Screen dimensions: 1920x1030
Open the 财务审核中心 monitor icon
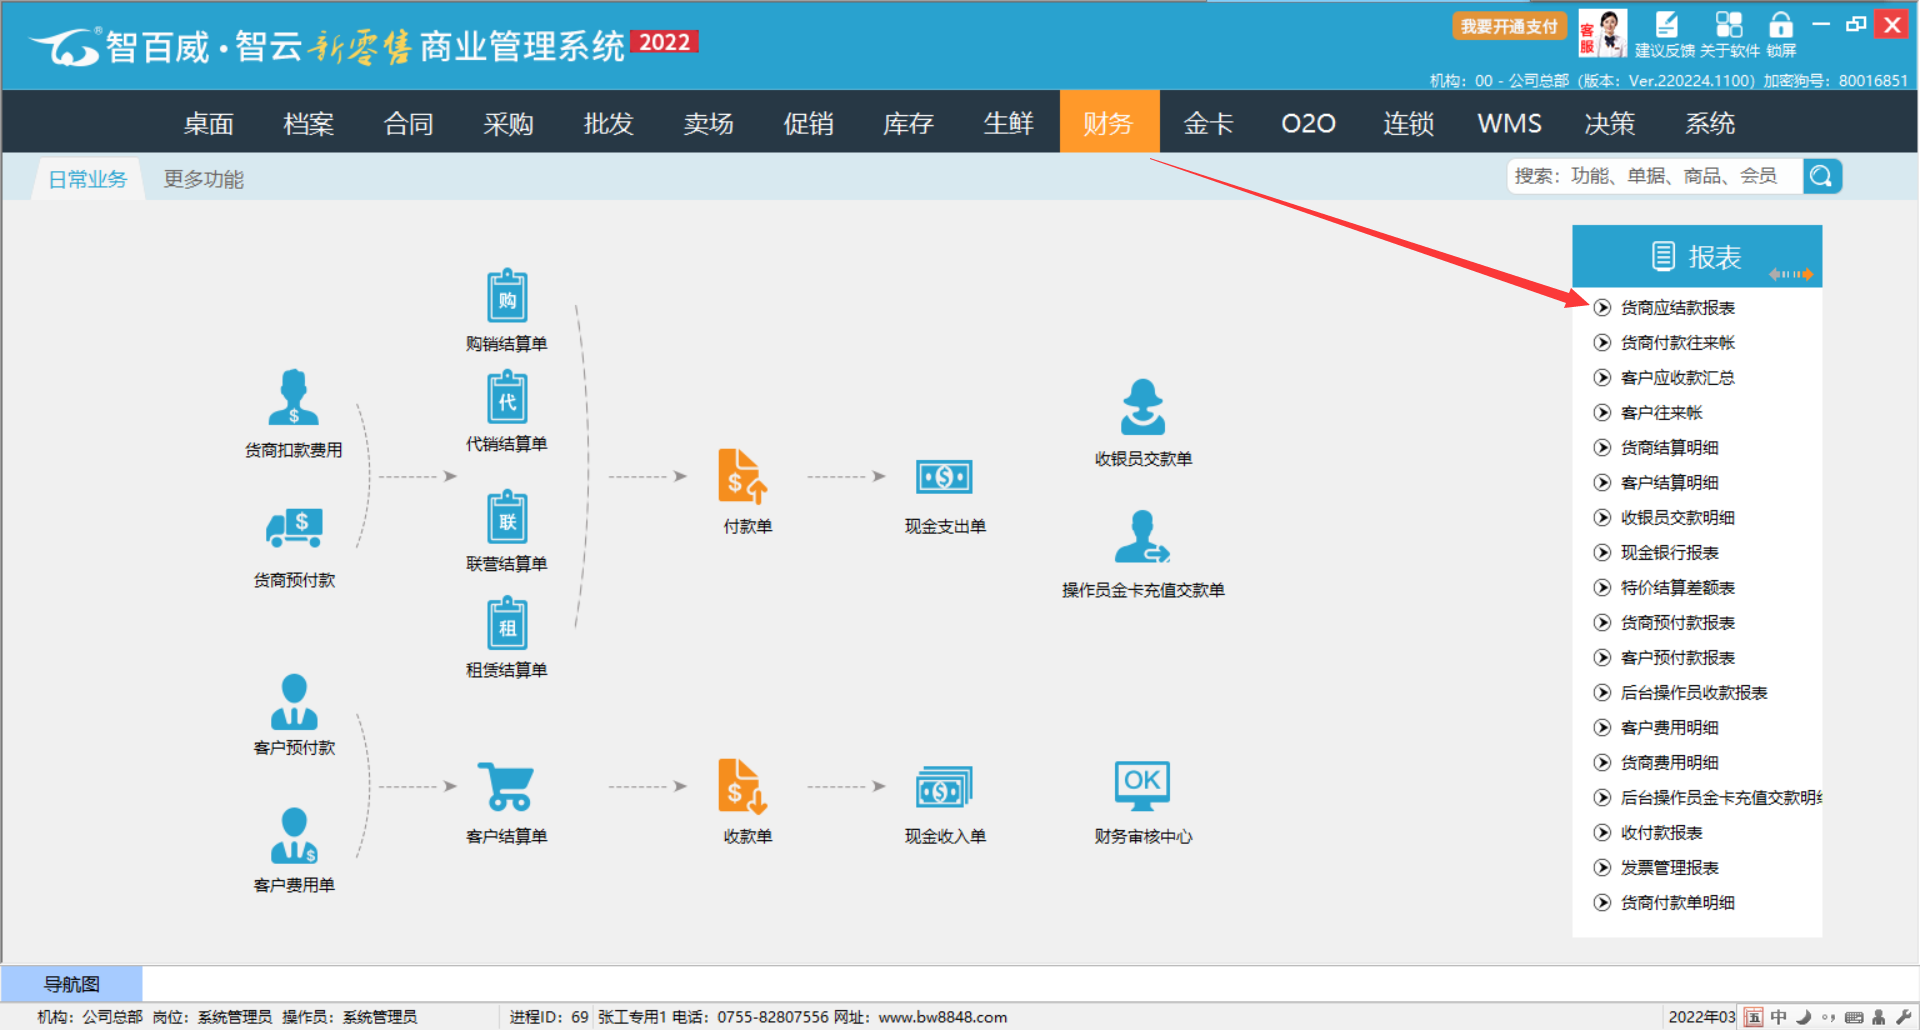[x=1142, y=786]
